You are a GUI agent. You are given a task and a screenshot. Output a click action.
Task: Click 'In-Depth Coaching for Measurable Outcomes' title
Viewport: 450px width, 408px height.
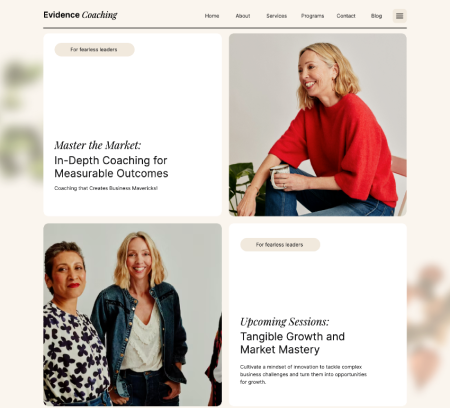coord(111,167)
